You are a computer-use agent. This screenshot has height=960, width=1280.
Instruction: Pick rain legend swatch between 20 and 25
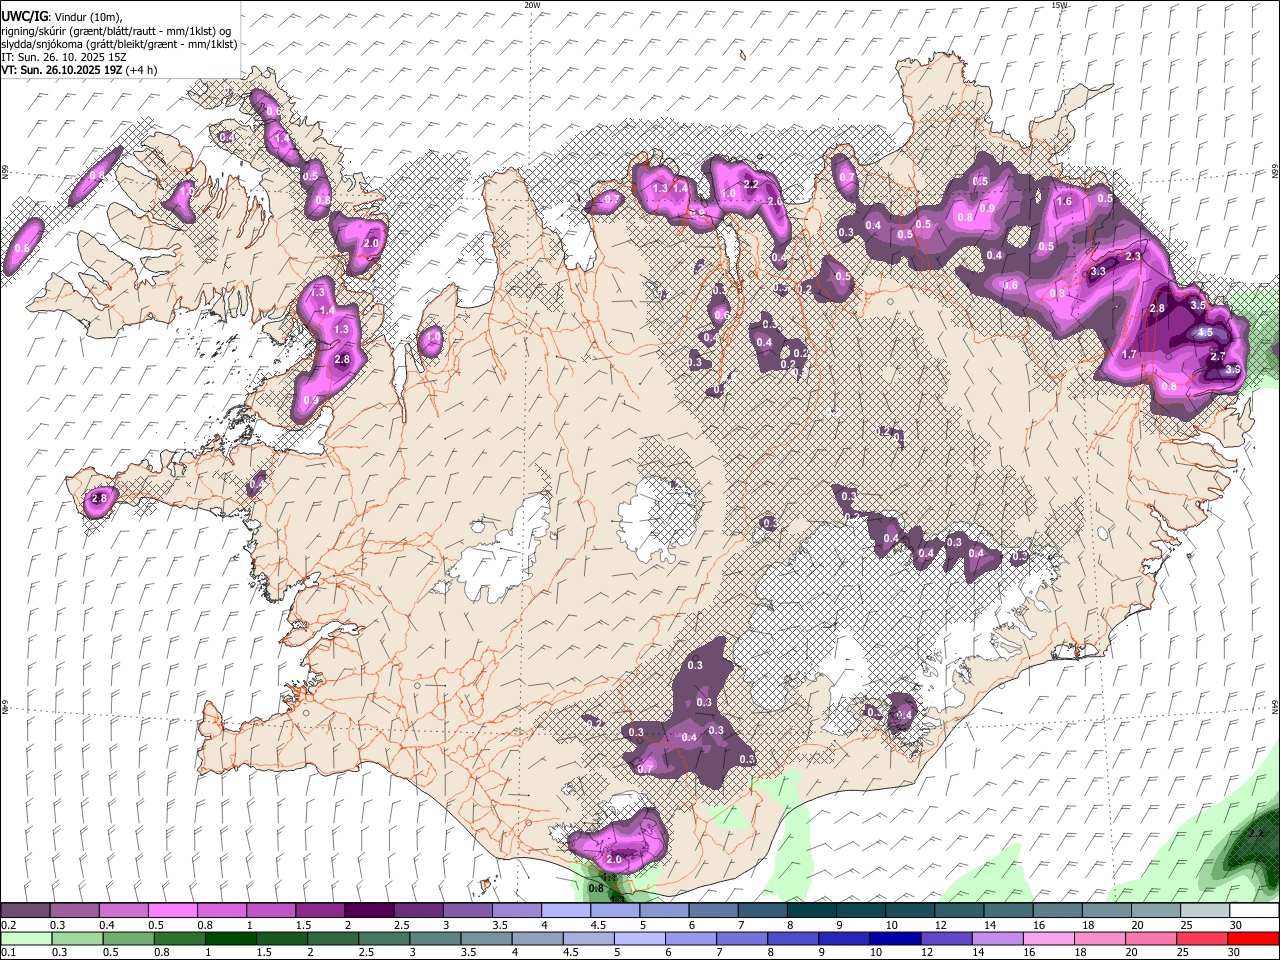coord(1149,938)
